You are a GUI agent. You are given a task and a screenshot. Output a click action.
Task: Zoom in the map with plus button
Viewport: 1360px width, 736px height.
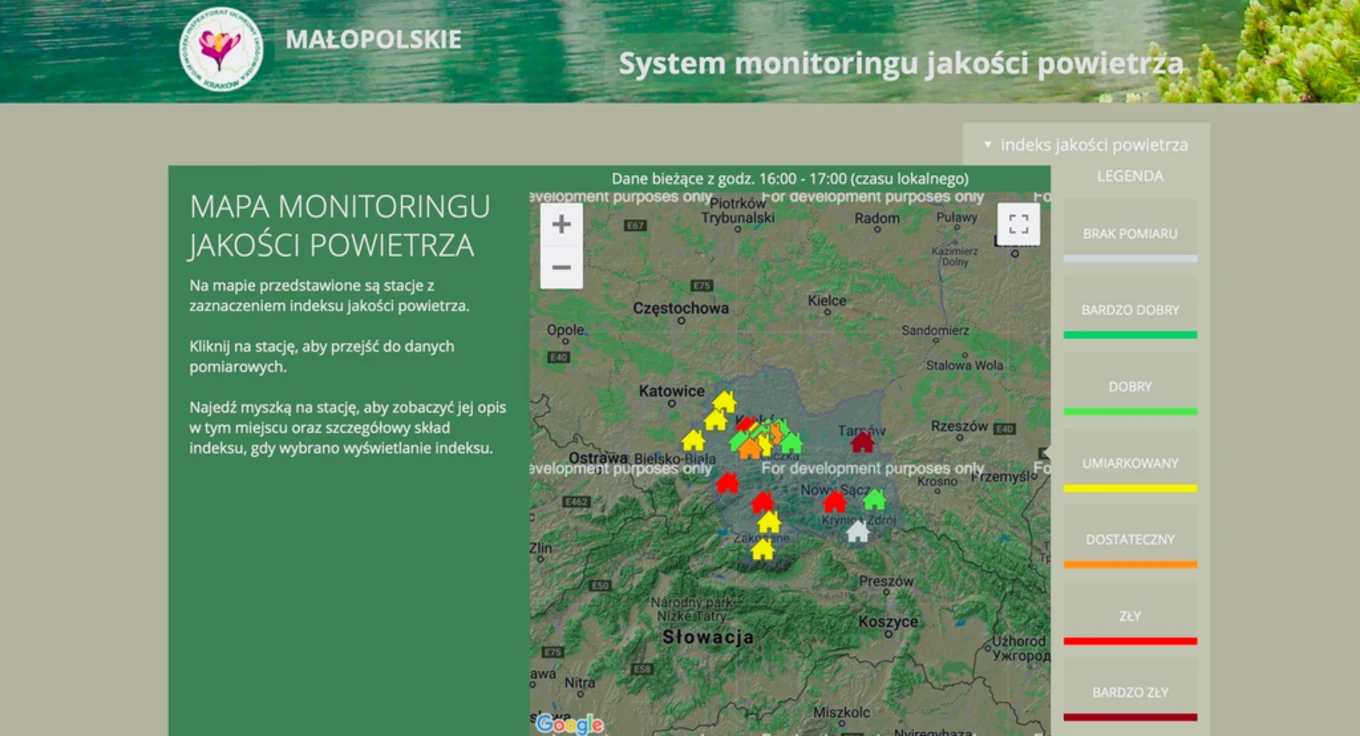click(561, 224)
